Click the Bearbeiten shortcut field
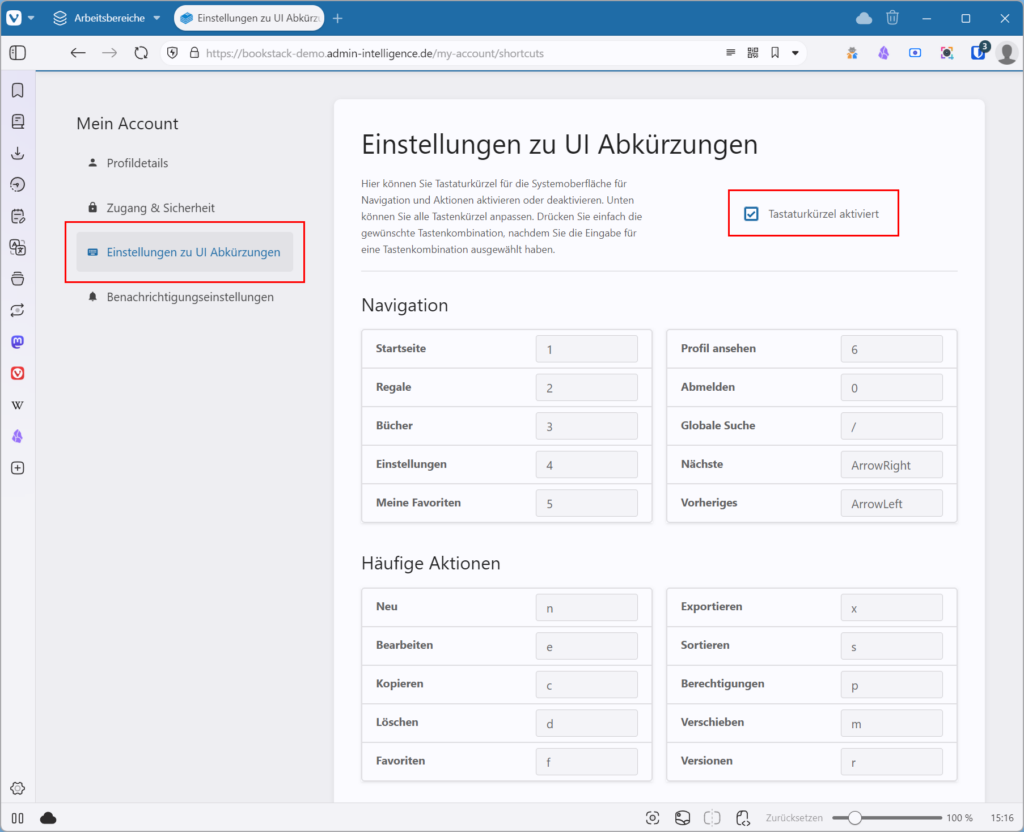Viewport: 1024px width, 832px height. [586, 647]
